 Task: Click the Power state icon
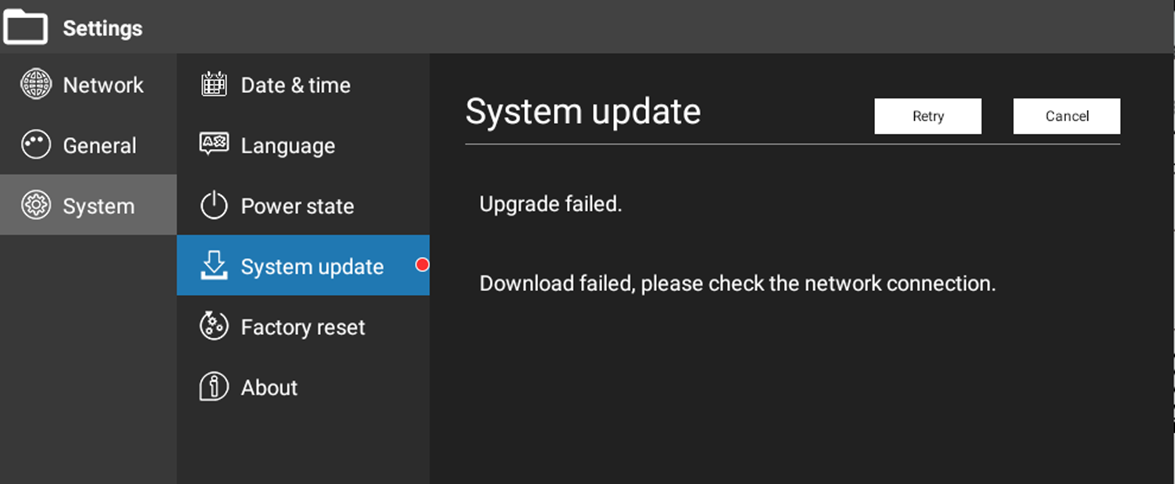click(x=214, y=206)
